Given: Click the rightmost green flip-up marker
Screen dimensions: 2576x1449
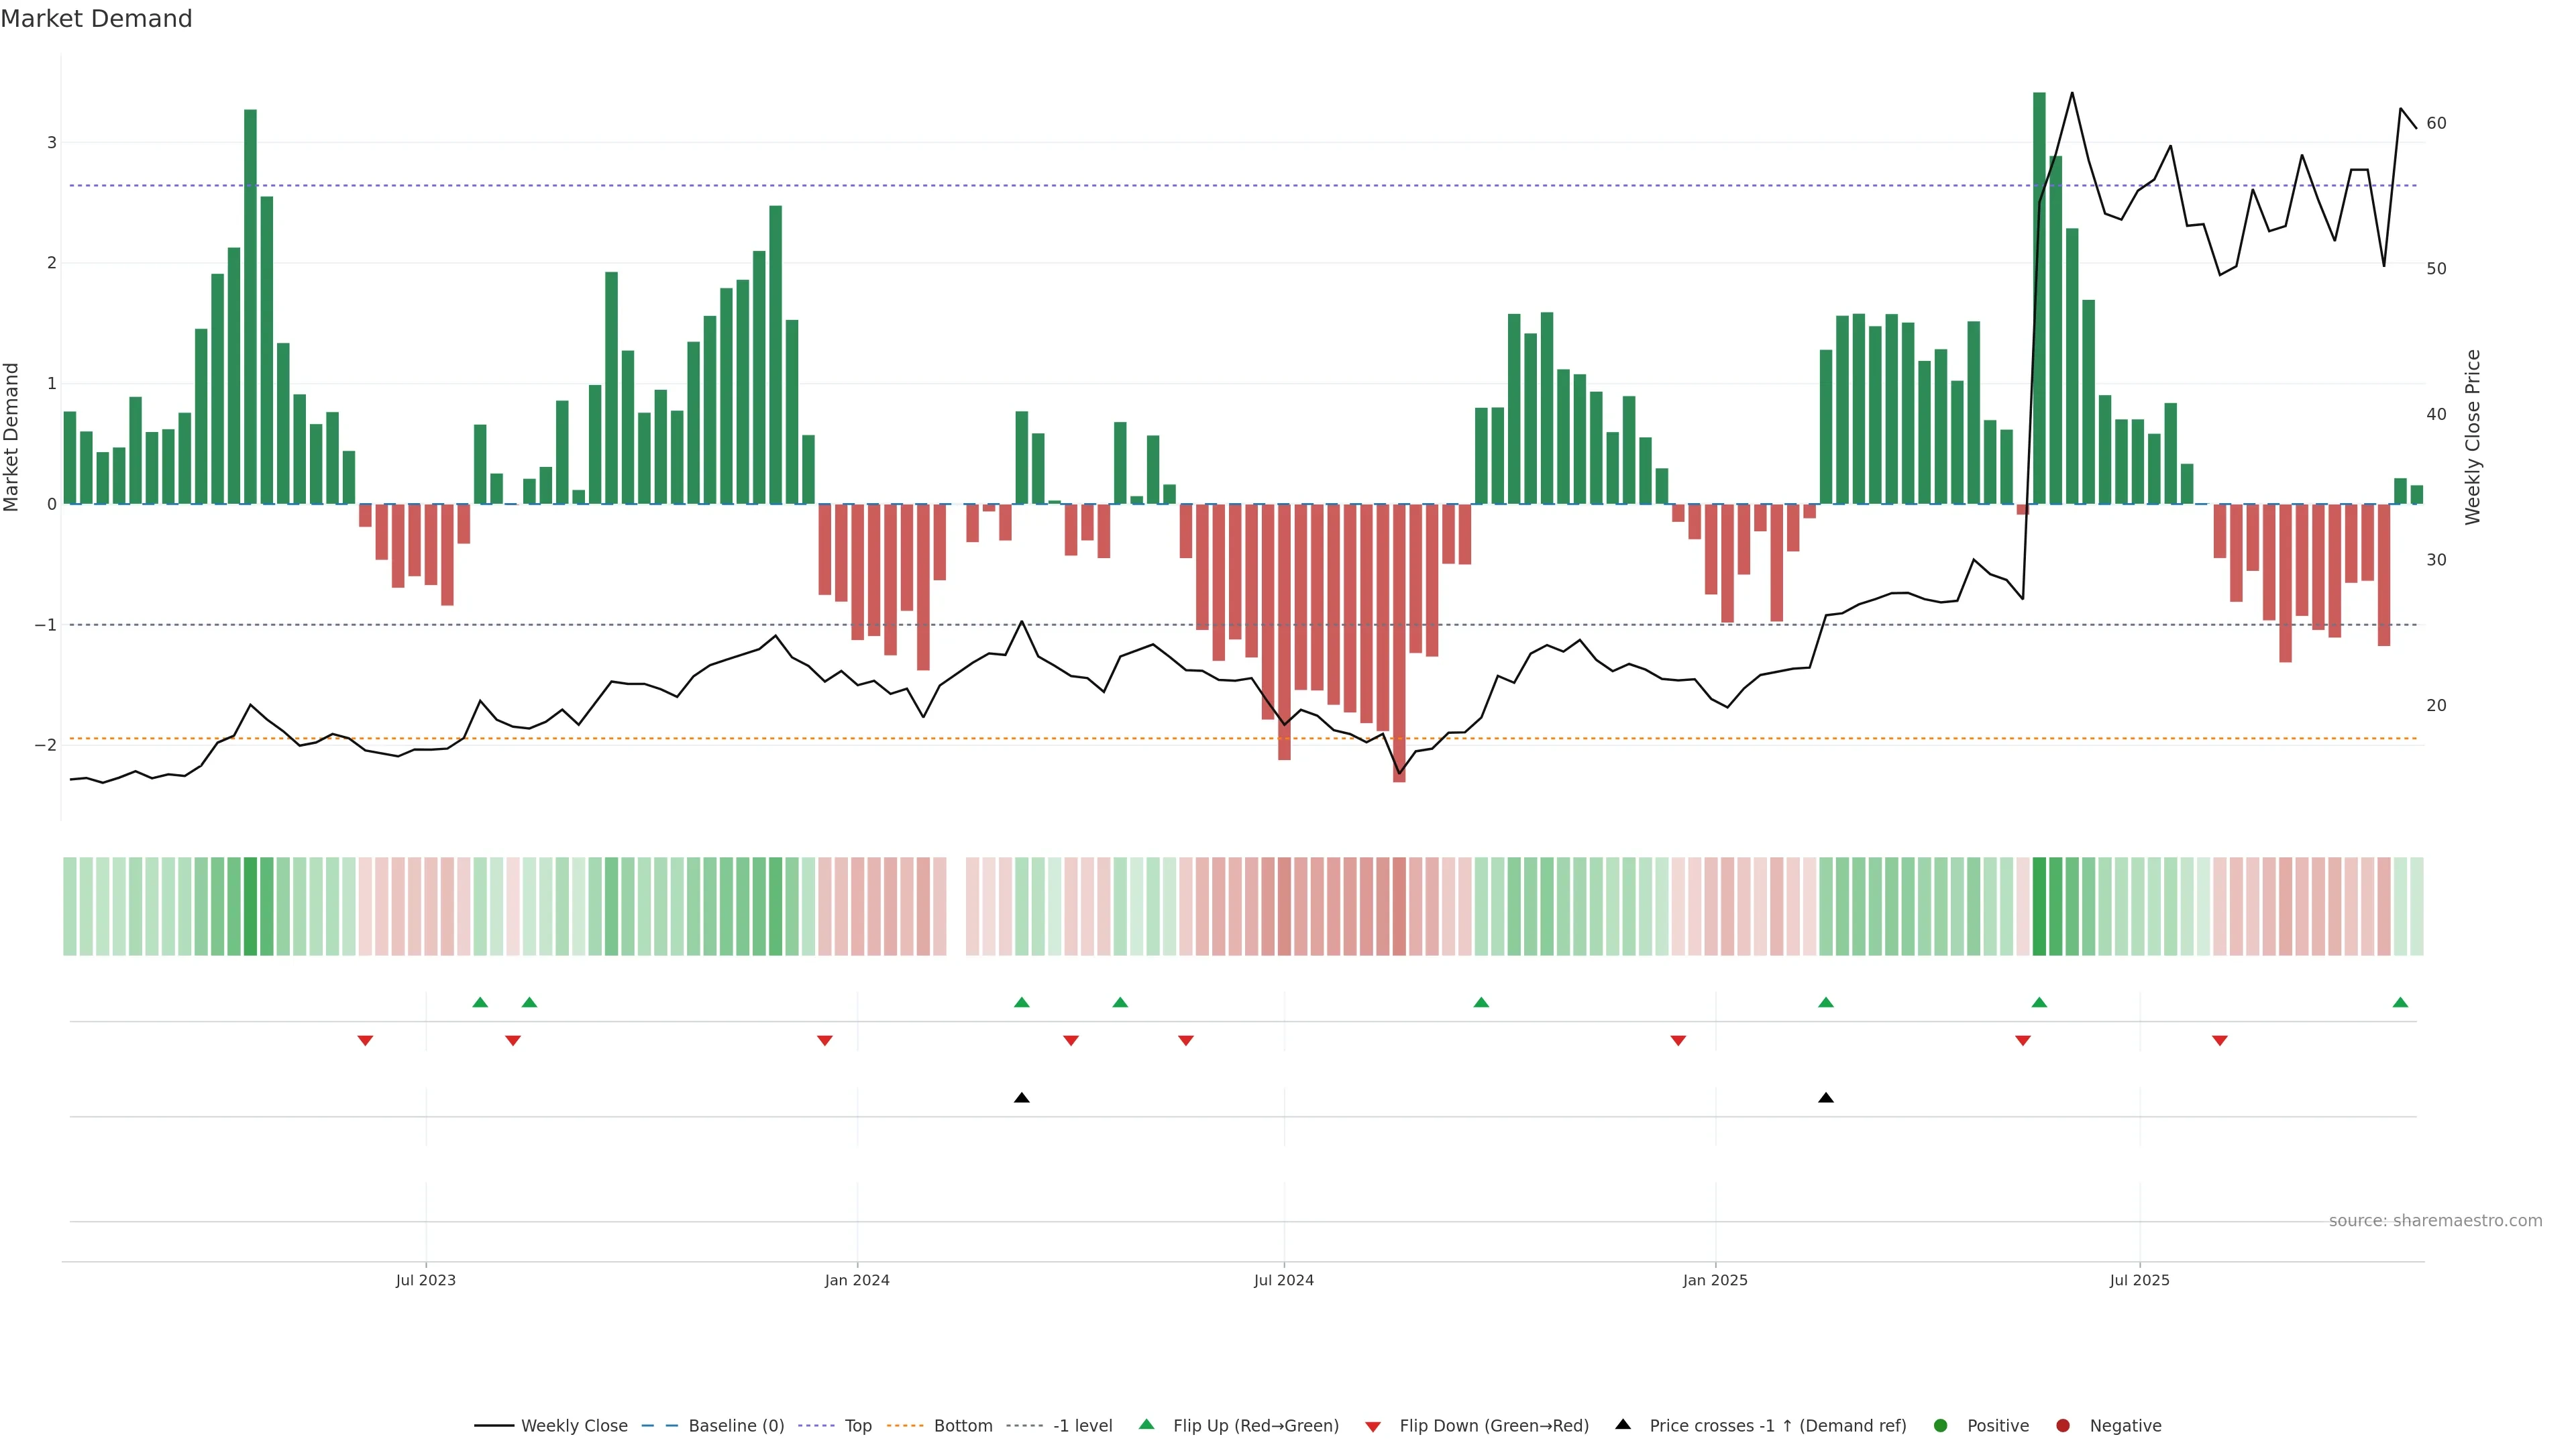Looking at the screenshot, I should pyautogui.click(x=2400, y=1002).
